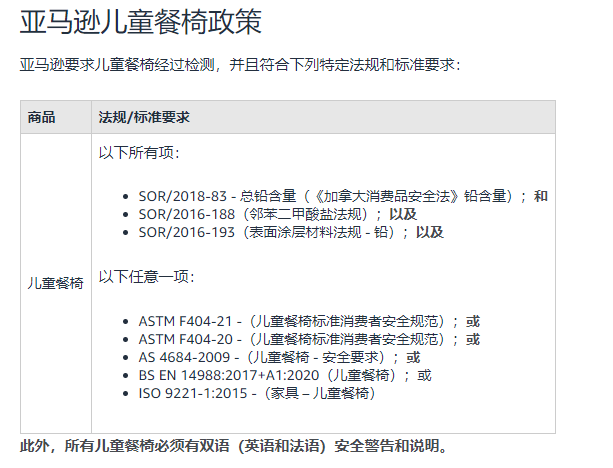Screen dimensions: 613x468
Task: Click the SOR/2016-193 表面涂层材料法规 line
Action: click(x=291, y=232)
